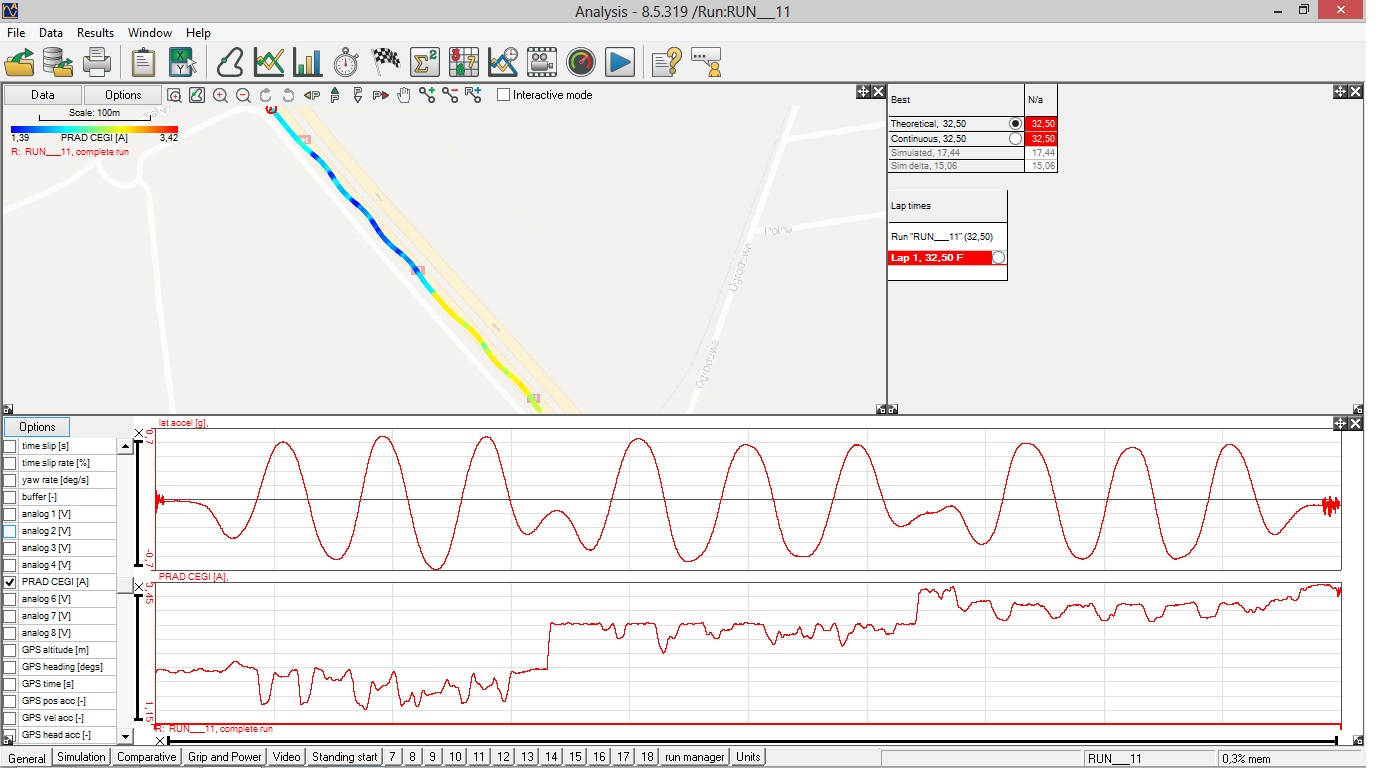Select the Continuous best radio button
1380x782 pixels.
pos(1016,139)
